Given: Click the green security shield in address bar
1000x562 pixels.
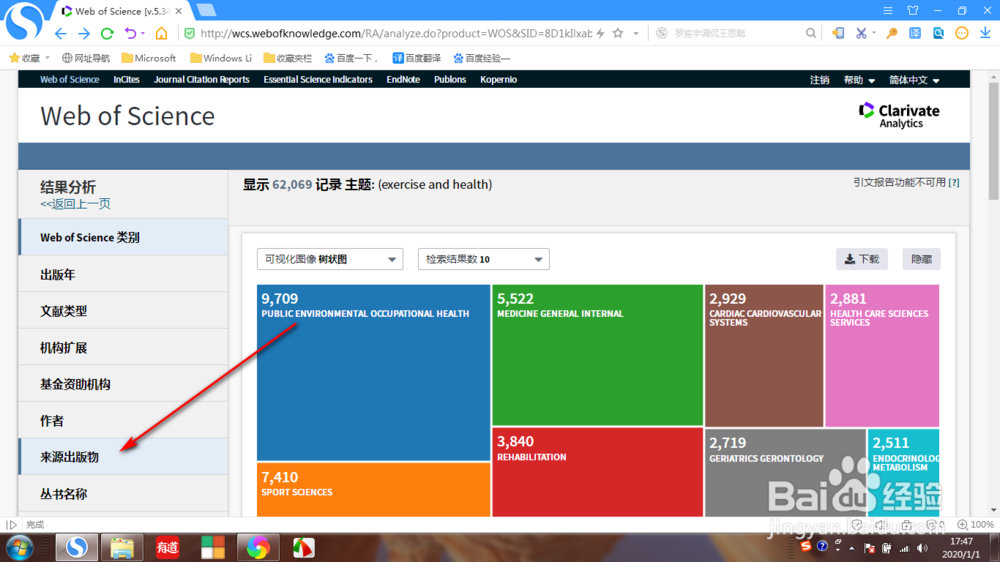Looking at the screenshot, I should 189,33.
